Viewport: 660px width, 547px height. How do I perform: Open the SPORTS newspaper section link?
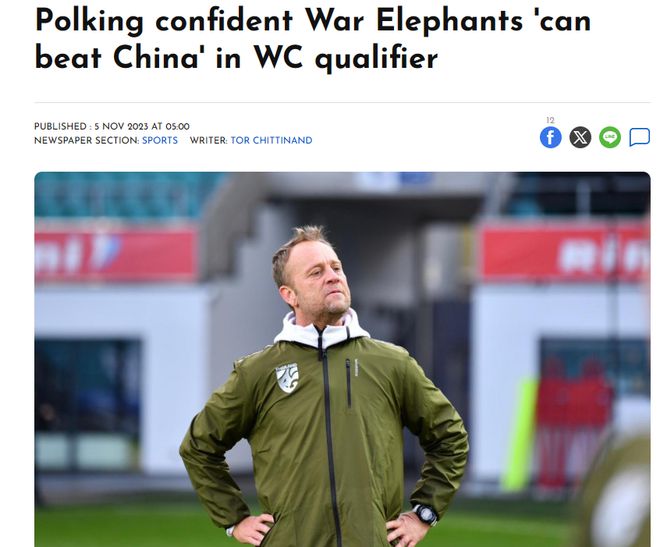pyautogui.click(x=160, y=141)
